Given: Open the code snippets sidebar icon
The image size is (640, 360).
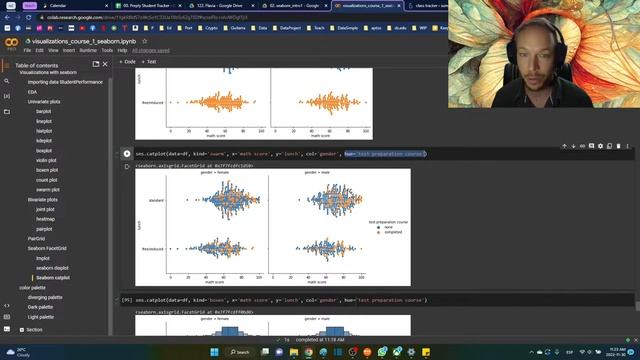Looking at the screenshot, I should tap(7, 305).
